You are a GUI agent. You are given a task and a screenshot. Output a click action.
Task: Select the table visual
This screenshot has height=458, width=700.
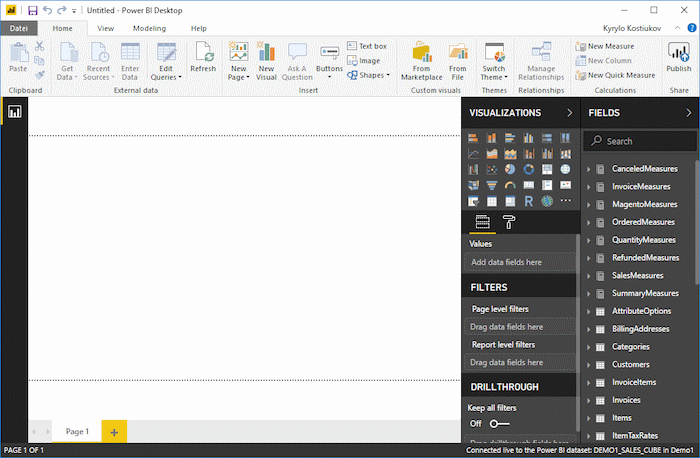[x=492, y=201]
